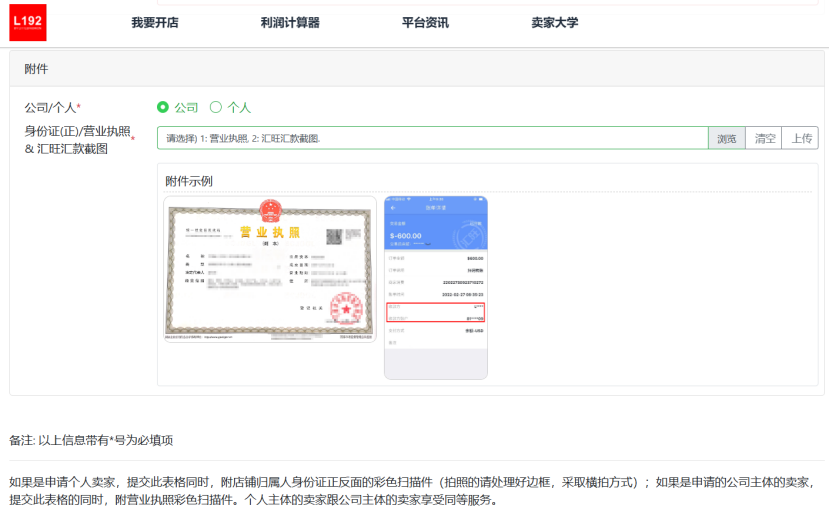This screenshot has height=523, width=830.
Task: Click the file selection input field
Action: click(432, 138)
